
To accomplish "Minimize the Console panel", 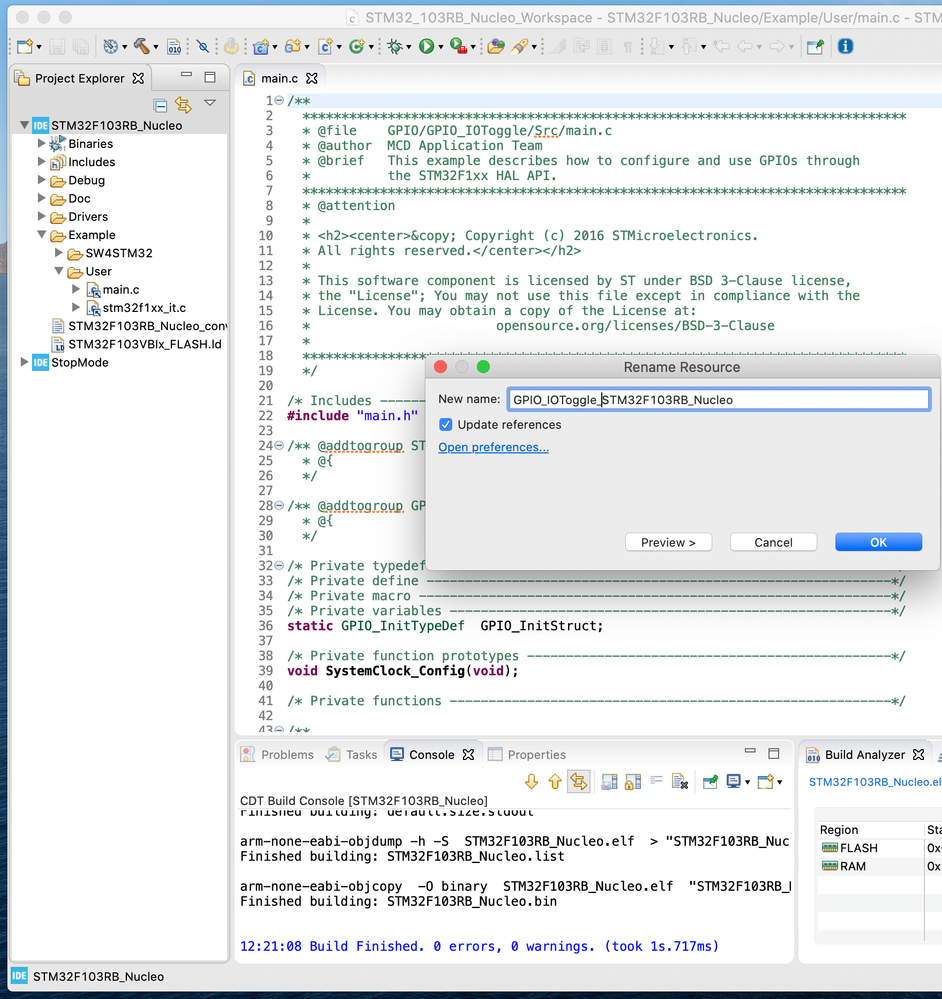I will [750, 752].
